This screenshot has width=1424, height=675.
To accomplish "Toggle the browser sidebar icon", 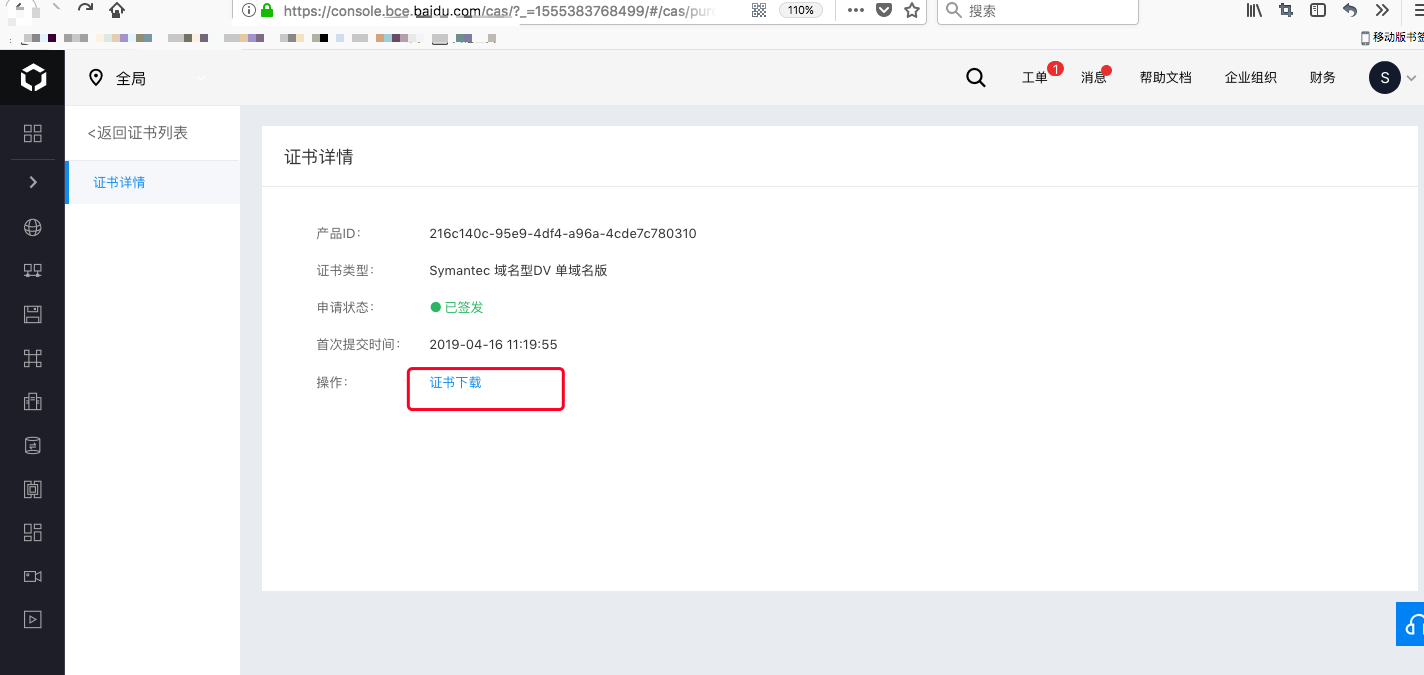I will pos(1318,11).
